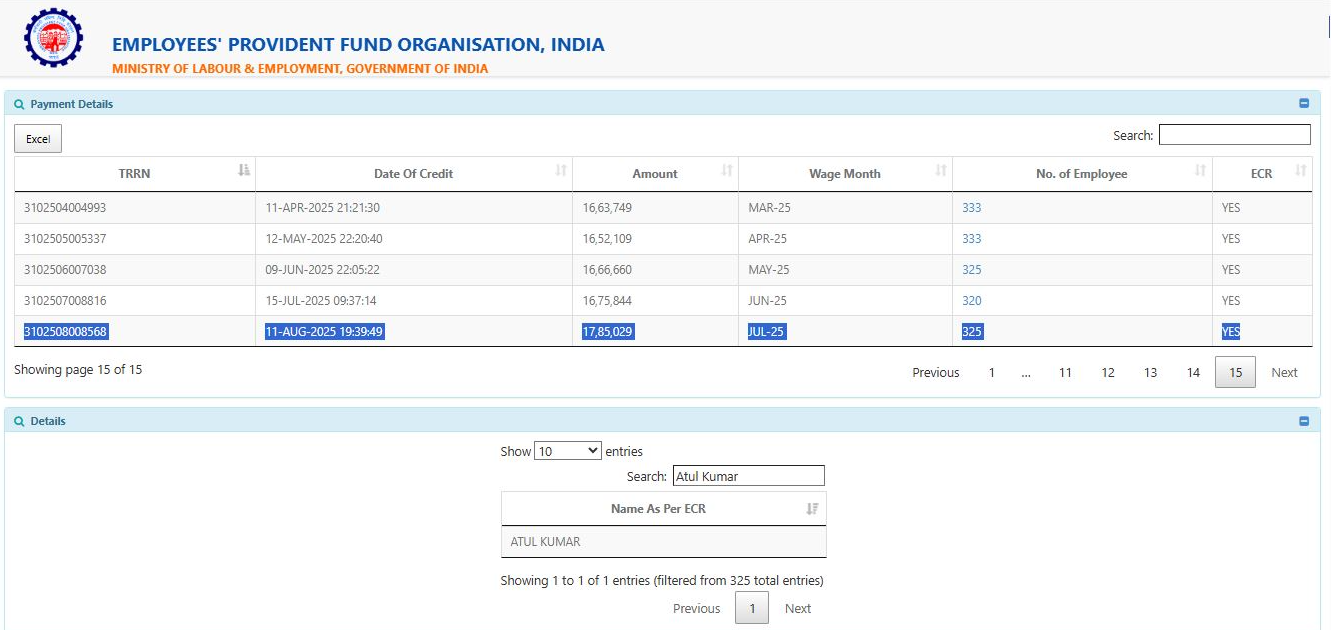Sort by Amount column
The width and height of the screenshot is (1331, 630).
655,173
